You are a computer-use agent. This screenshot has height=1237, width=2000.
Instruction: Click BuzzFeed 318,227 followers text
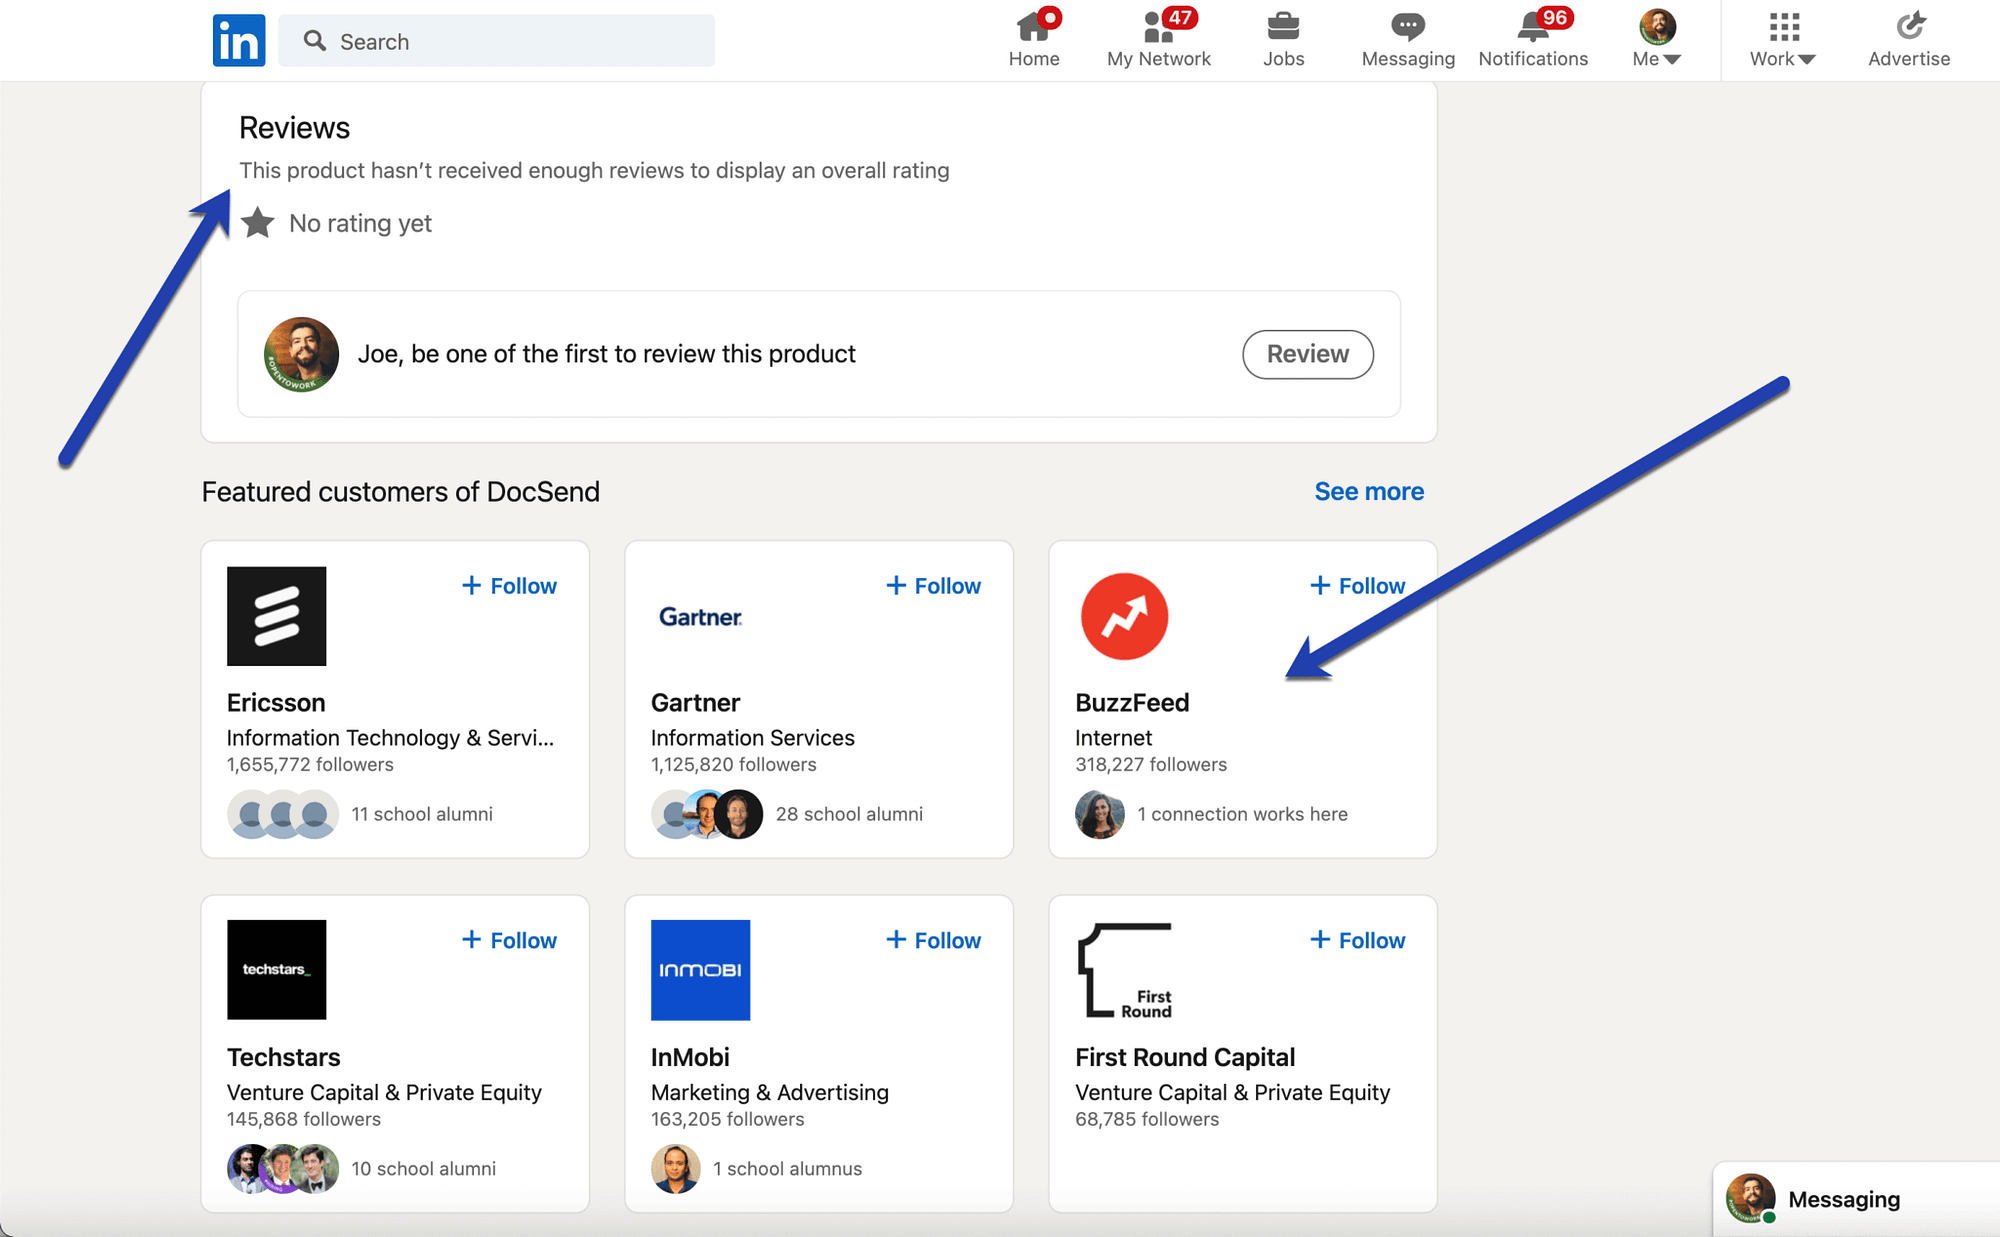[x=1151, y=765]
